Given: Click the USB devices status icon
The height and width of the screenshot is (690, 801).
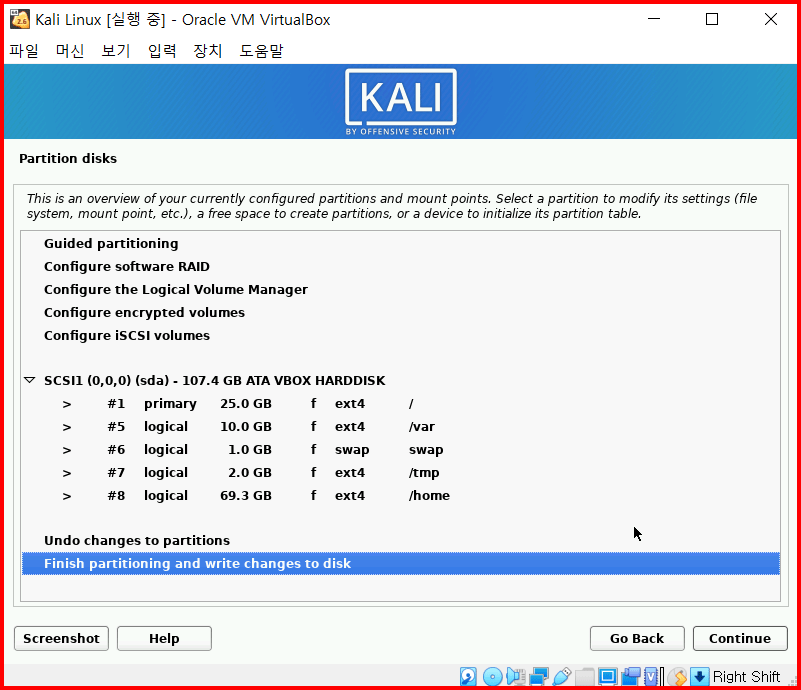Looking at the screenshot, I should (x=562, y=676).
